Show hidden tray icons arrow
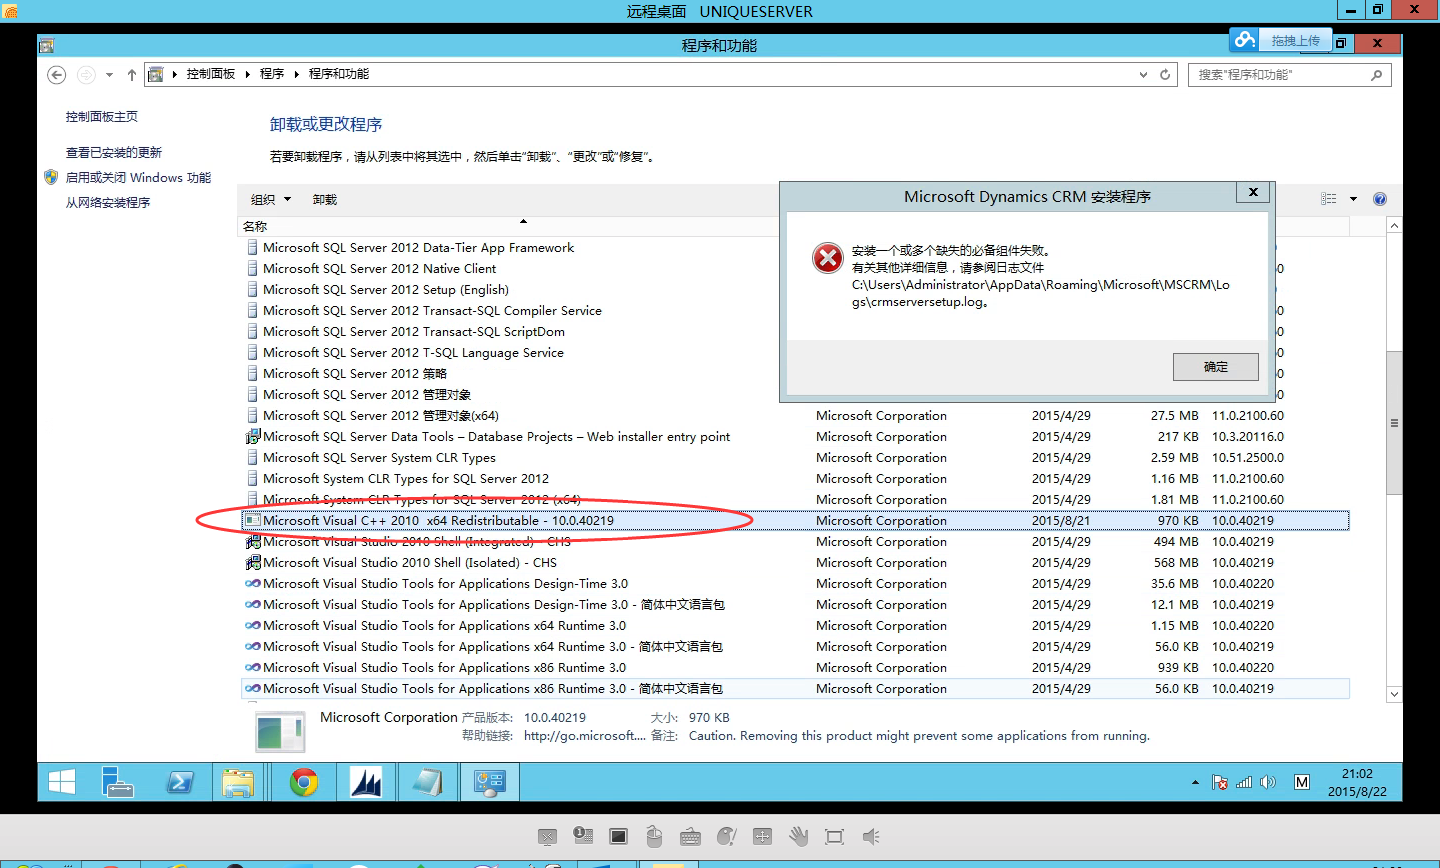Viewport: 1440px width, 868px height. [1195, 782]
